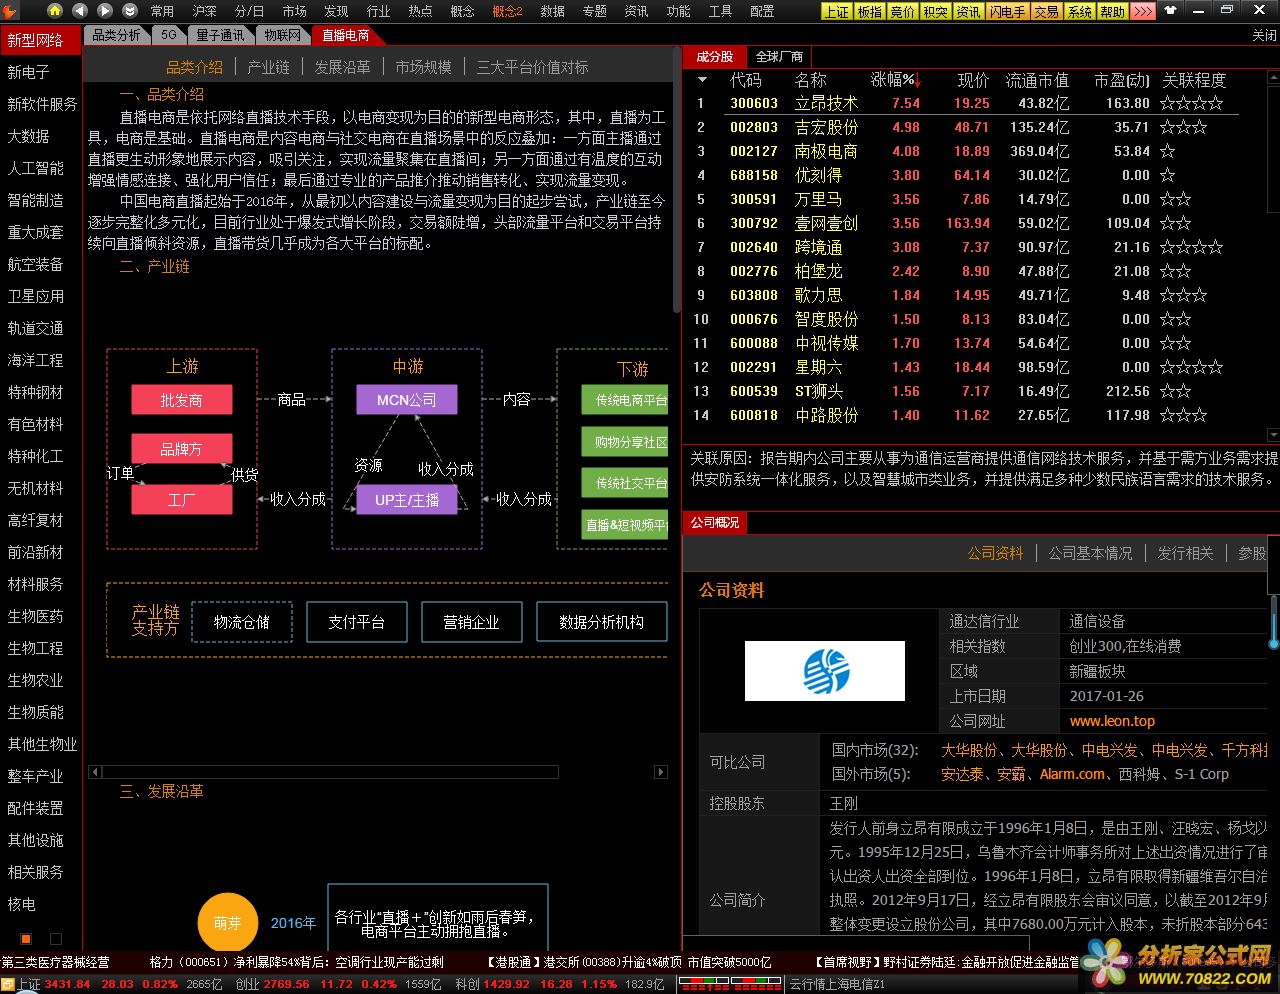Click the 物流仓储 box
The height and width of the screenshot is (994, 1280).
coord(241,622)
